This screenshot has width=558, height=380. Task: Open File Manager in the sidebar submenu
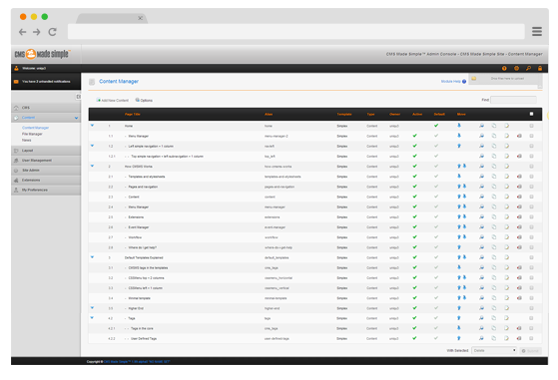point(32,134)
